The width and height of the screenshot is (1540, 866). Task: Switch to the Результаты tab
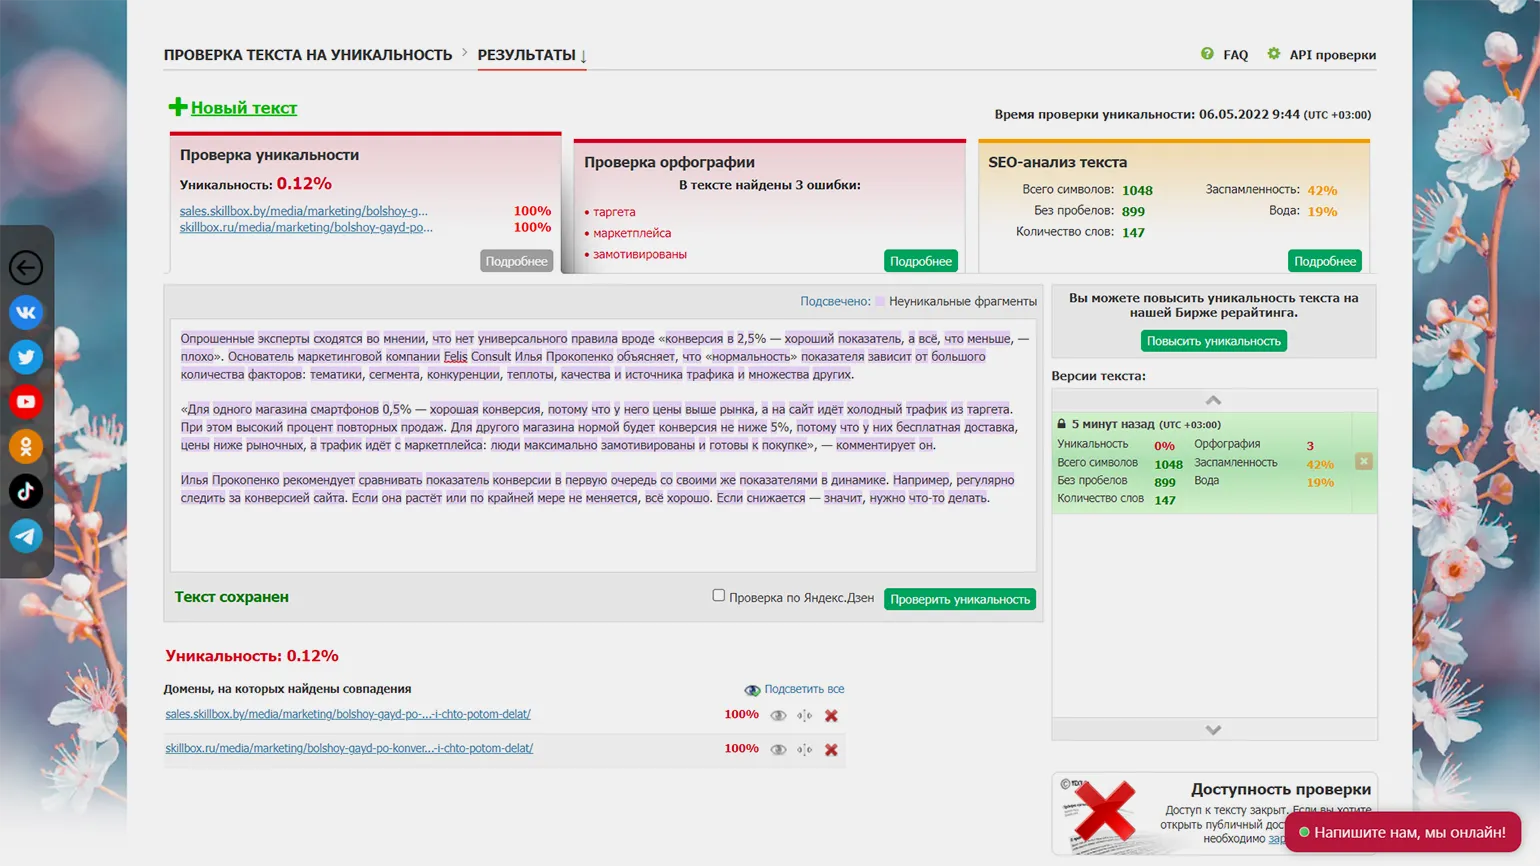click(527, 55)
